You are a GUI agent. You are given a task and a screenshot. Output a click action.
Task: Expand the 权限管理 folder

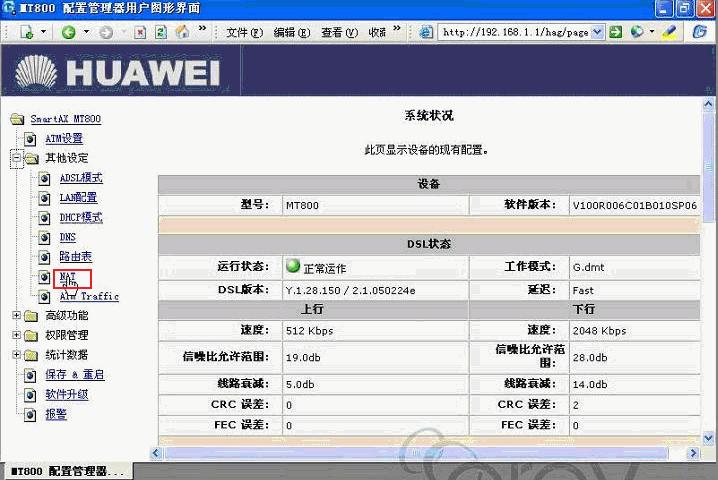click(16, 335)
